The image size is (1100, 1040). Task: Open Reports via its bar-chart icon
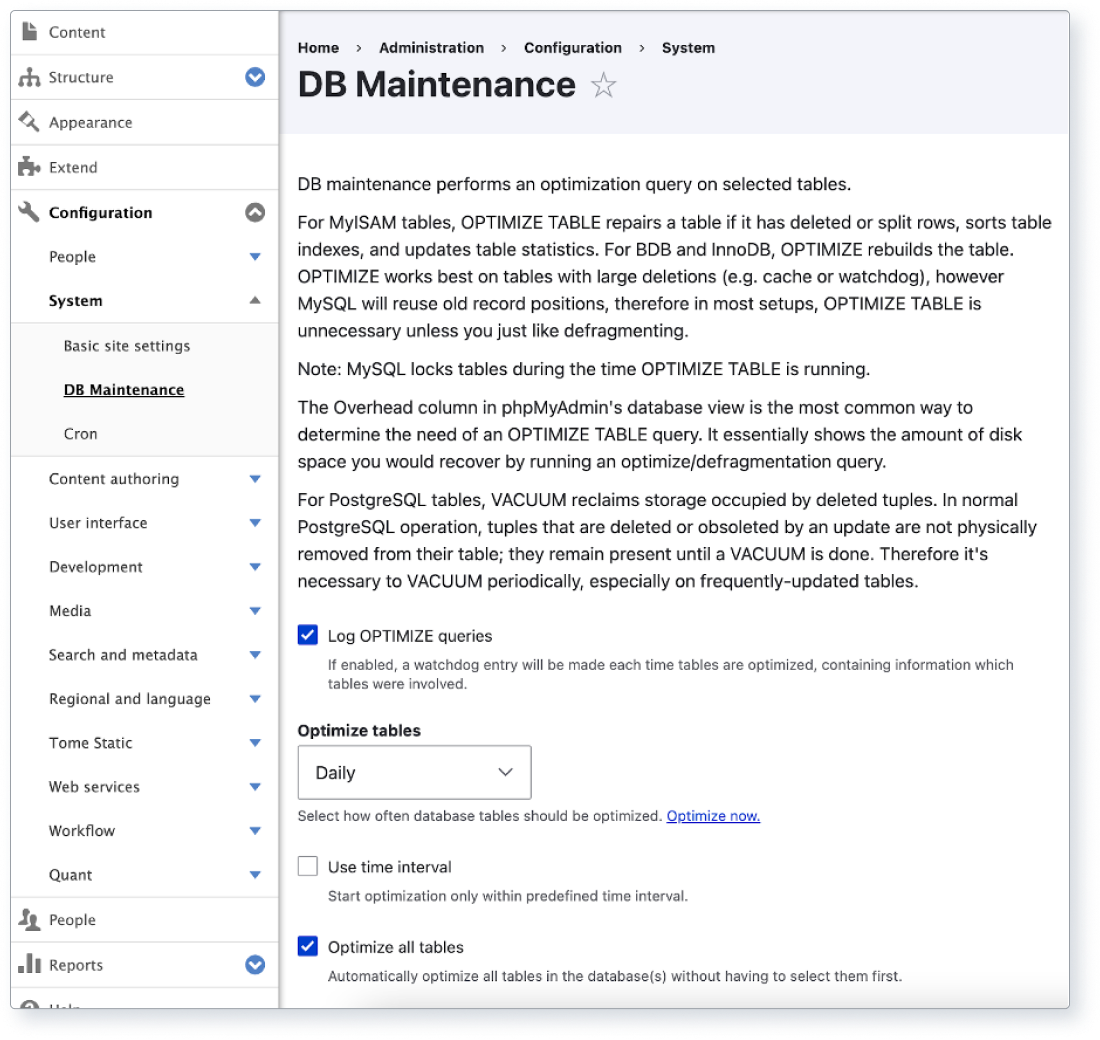[x=27, y=964]
